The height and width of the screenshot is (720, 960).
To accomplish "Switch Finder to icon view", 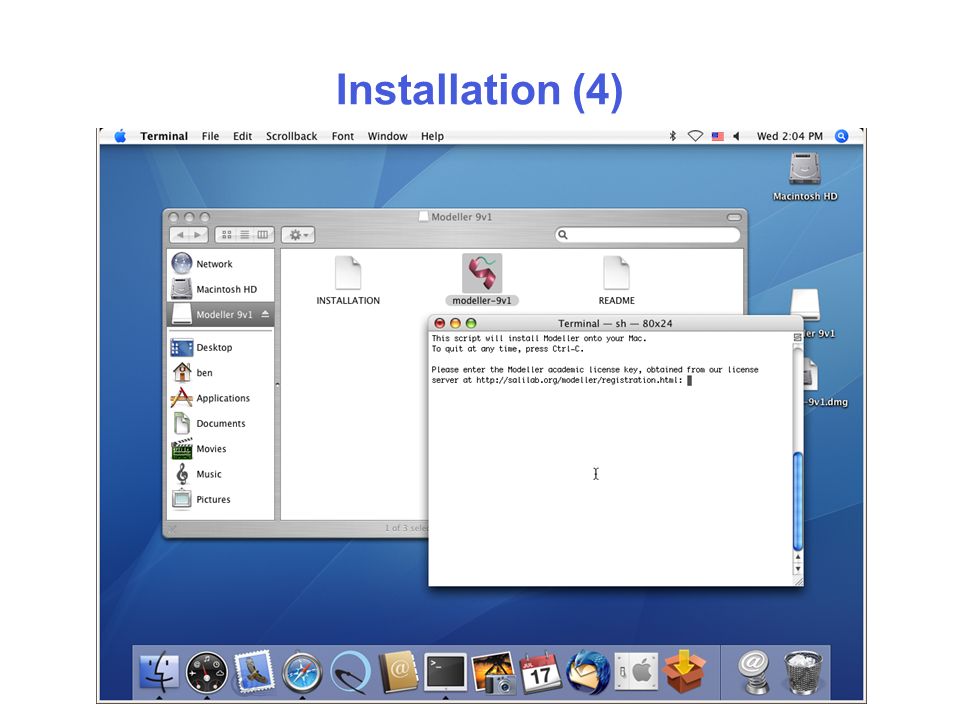I will pyautogui.click(x=227, y=234).
